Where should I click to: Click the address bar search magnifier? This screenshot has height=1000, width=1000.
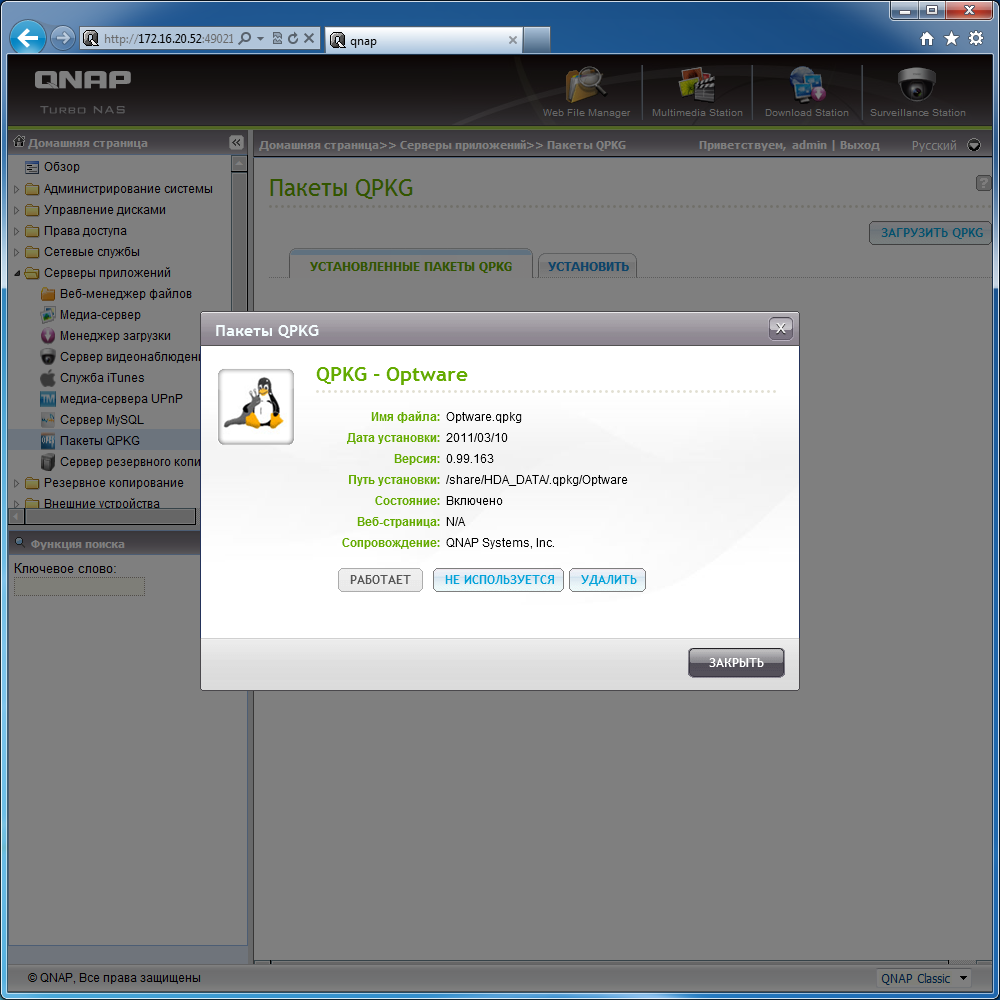tap(244, 38)
